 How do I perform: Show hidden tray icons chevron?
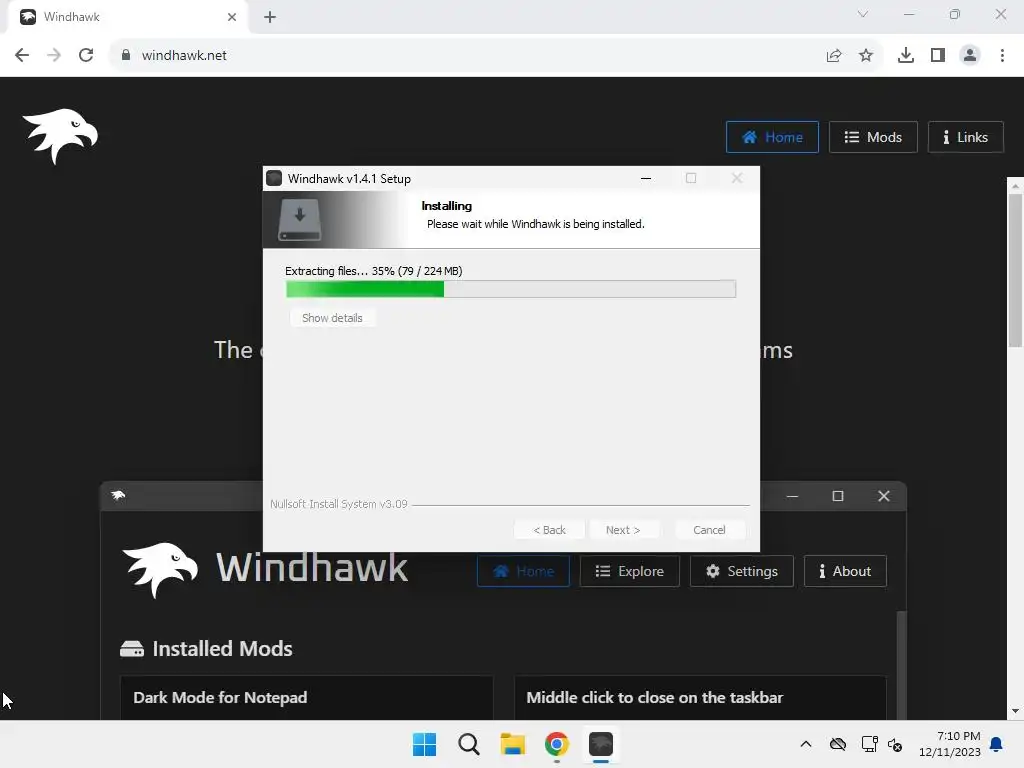click(806, 744)
